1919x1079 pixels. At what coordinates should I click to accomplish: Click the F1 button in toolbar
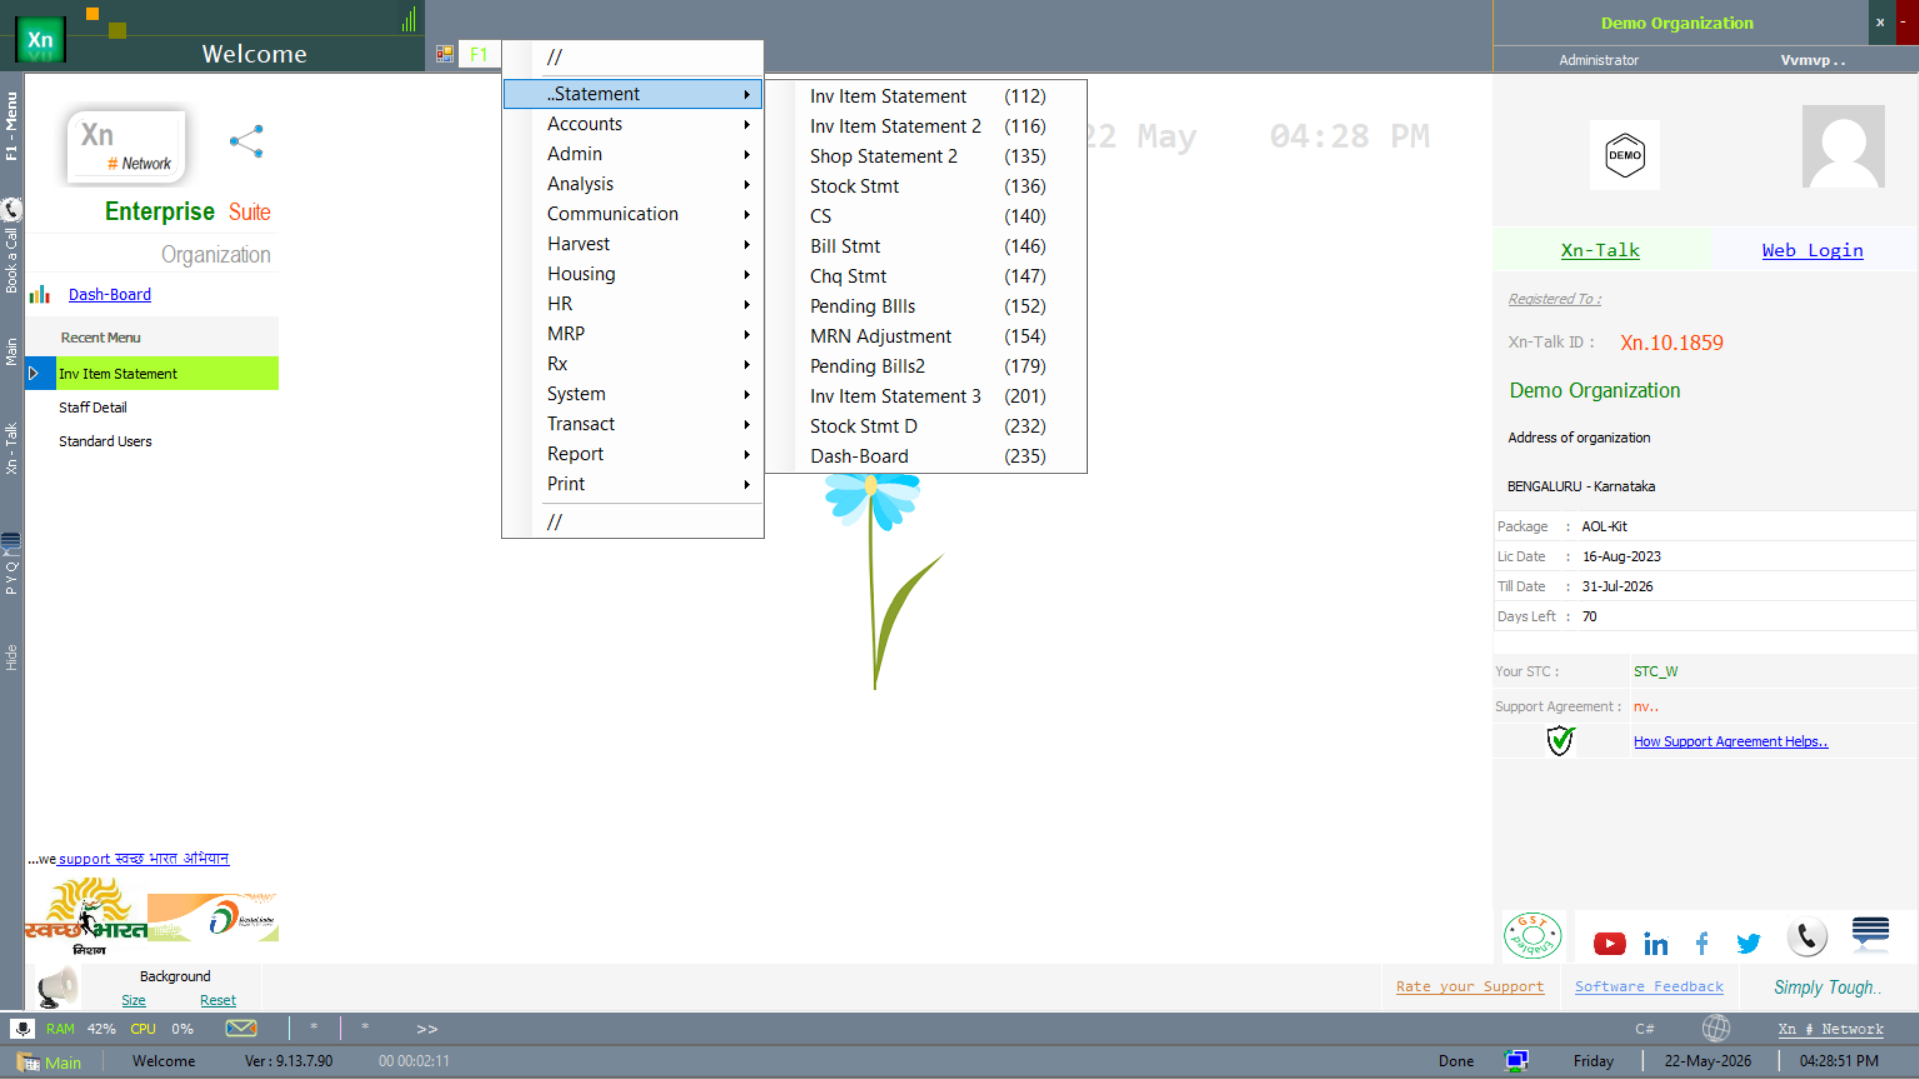click(479, 54)
